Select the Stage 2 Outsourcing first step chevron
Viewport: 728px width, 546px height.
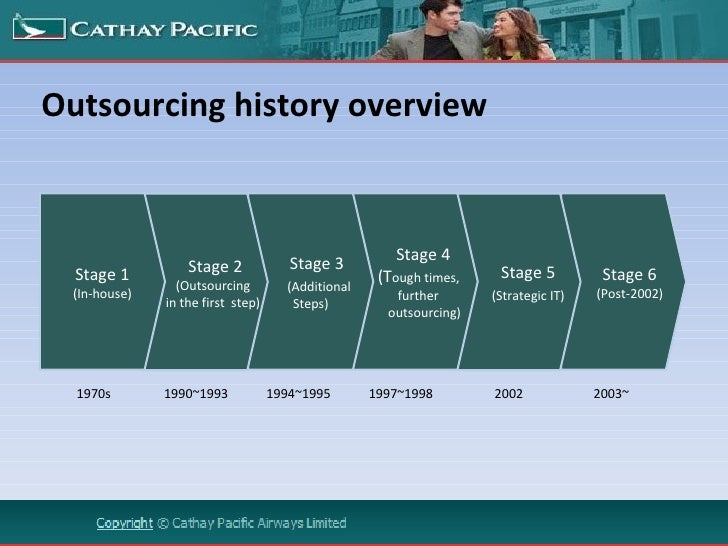point(207,282)
